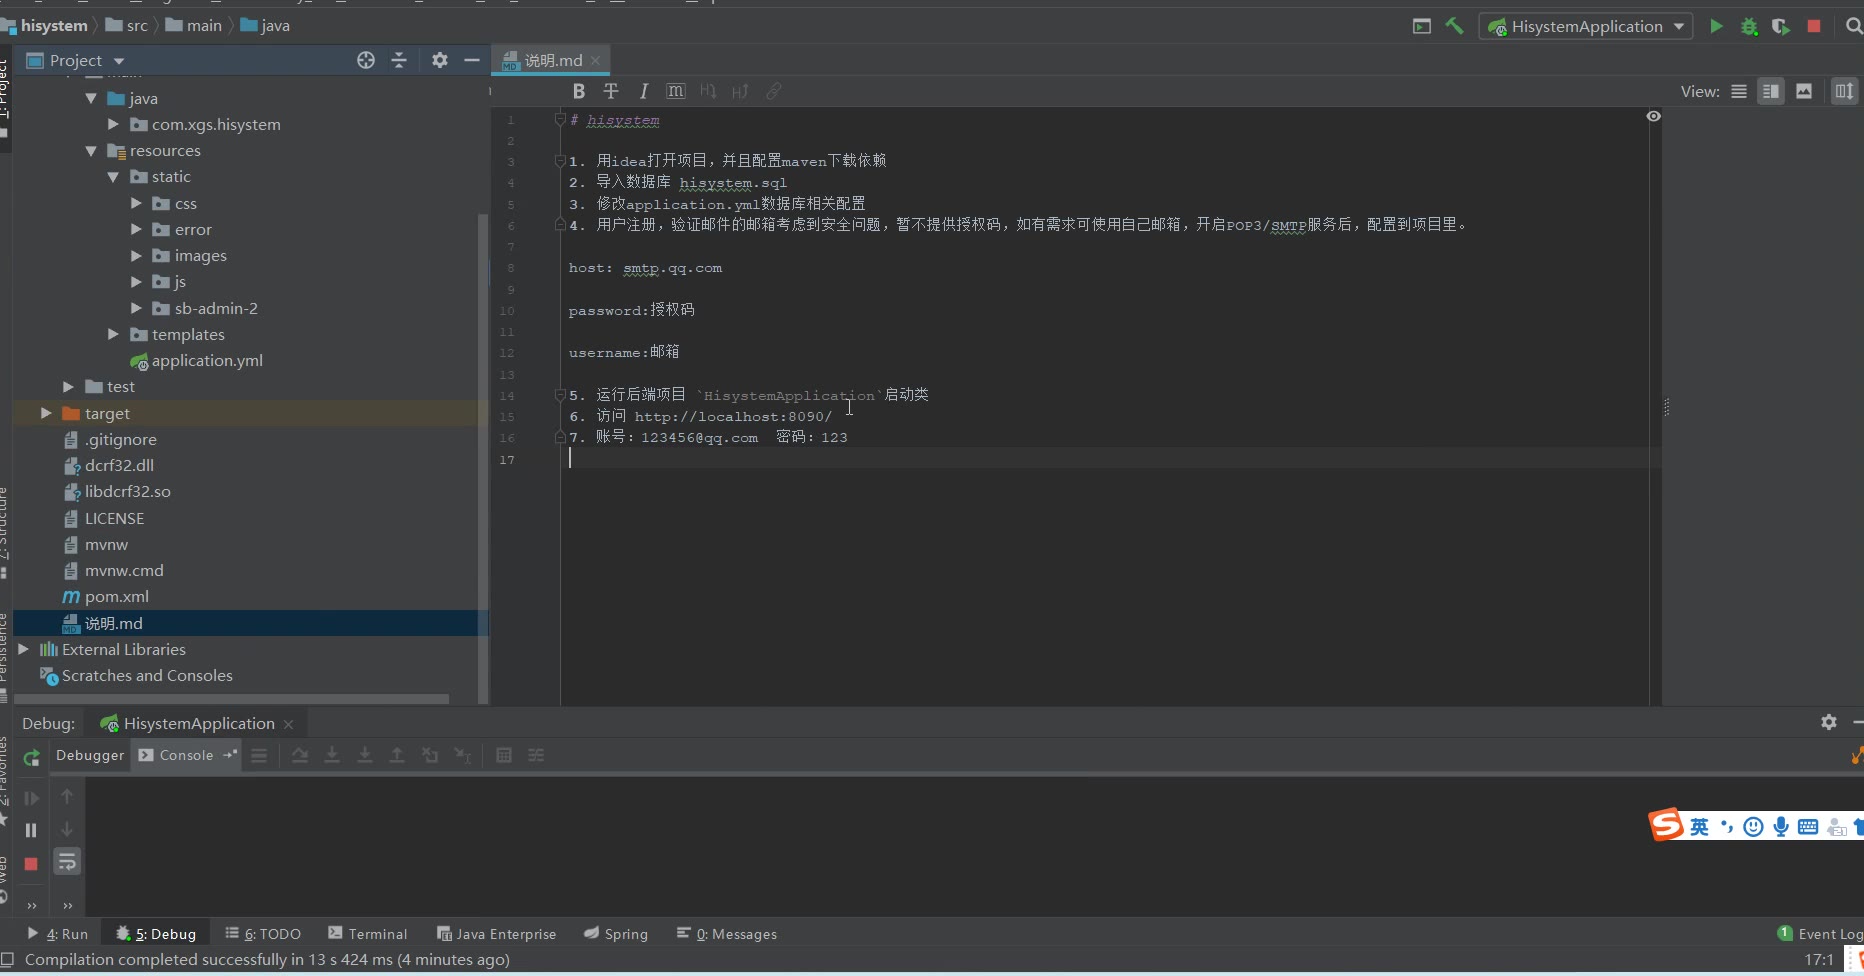Open application.yml in project tree
Screen dimensions: 1864x976
207,361
